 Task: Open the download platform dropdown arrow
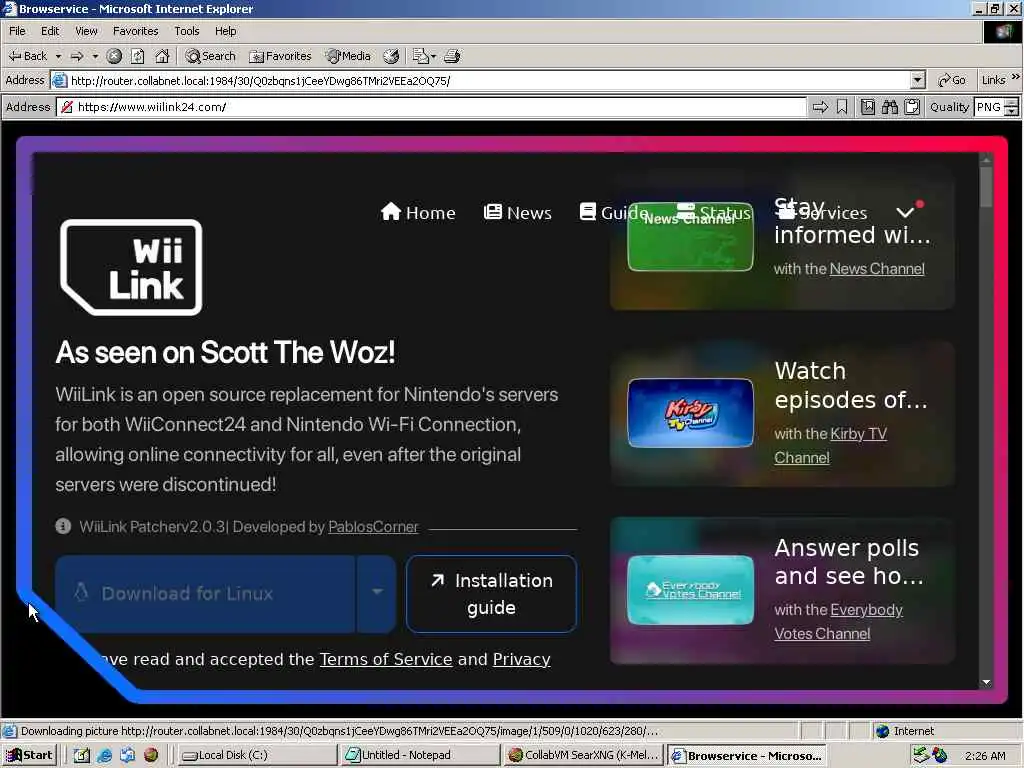(377, 592)
